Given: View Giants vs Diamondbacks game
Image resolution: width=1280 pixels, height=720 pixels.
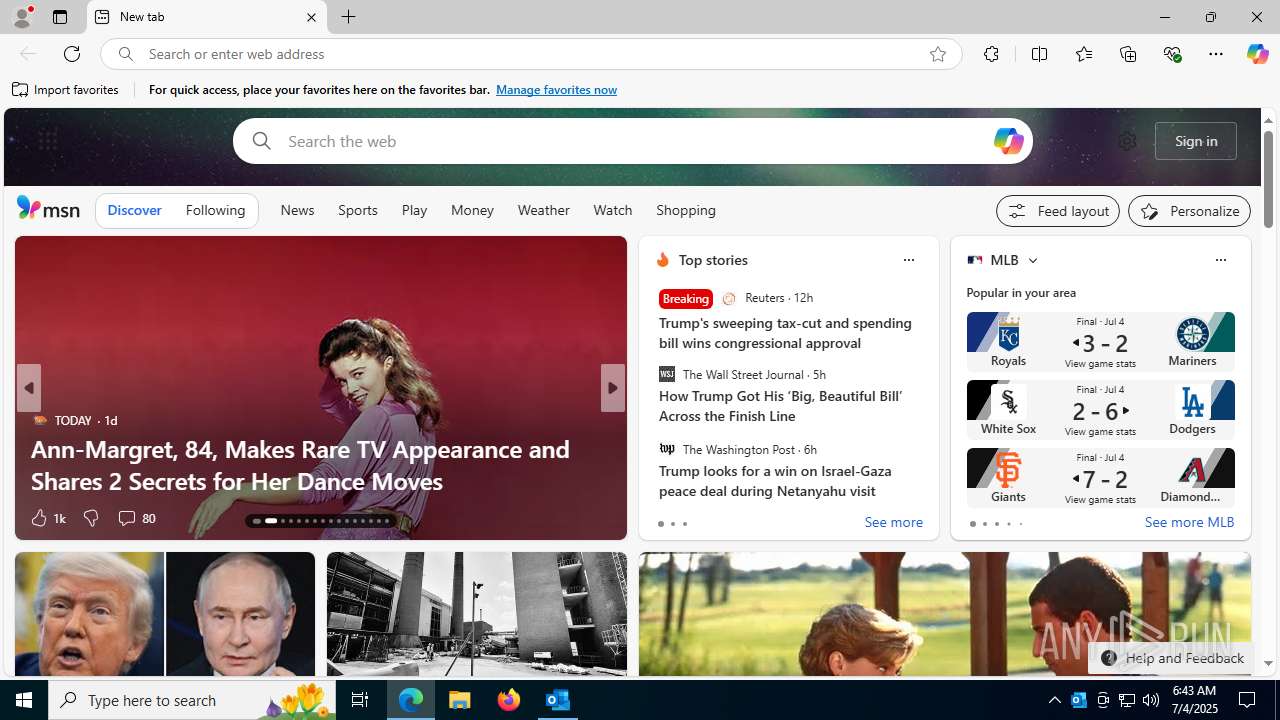Looking at the screenshot, I should (1100, 477).
